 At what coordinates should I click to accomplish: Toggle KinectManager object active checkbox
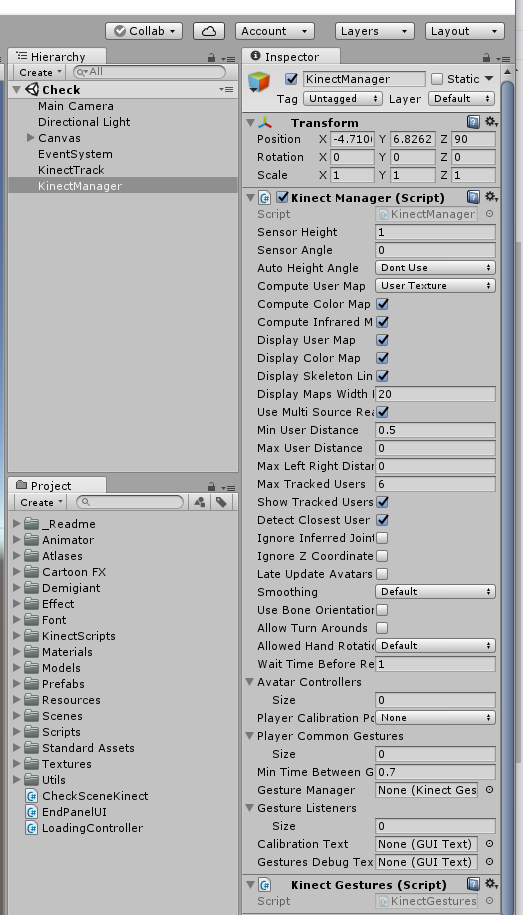(x=291, y=79)
